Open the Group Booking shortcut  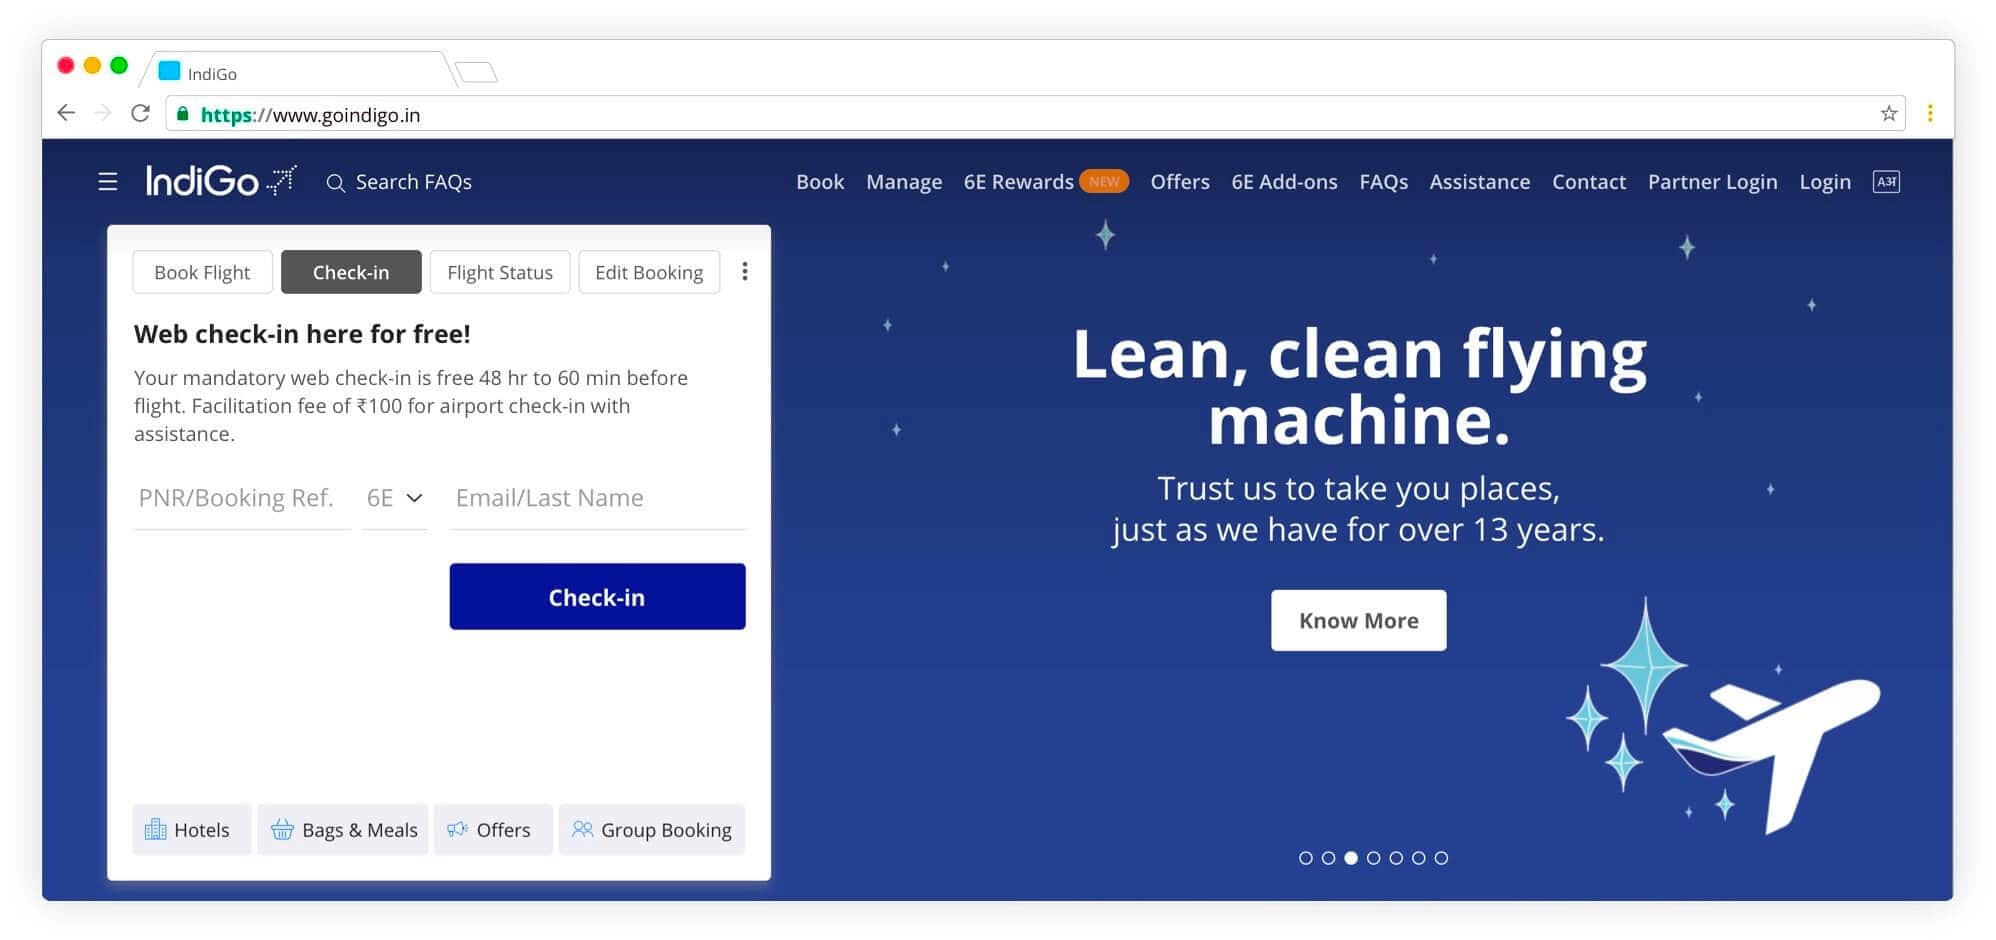tap(652, 830)
